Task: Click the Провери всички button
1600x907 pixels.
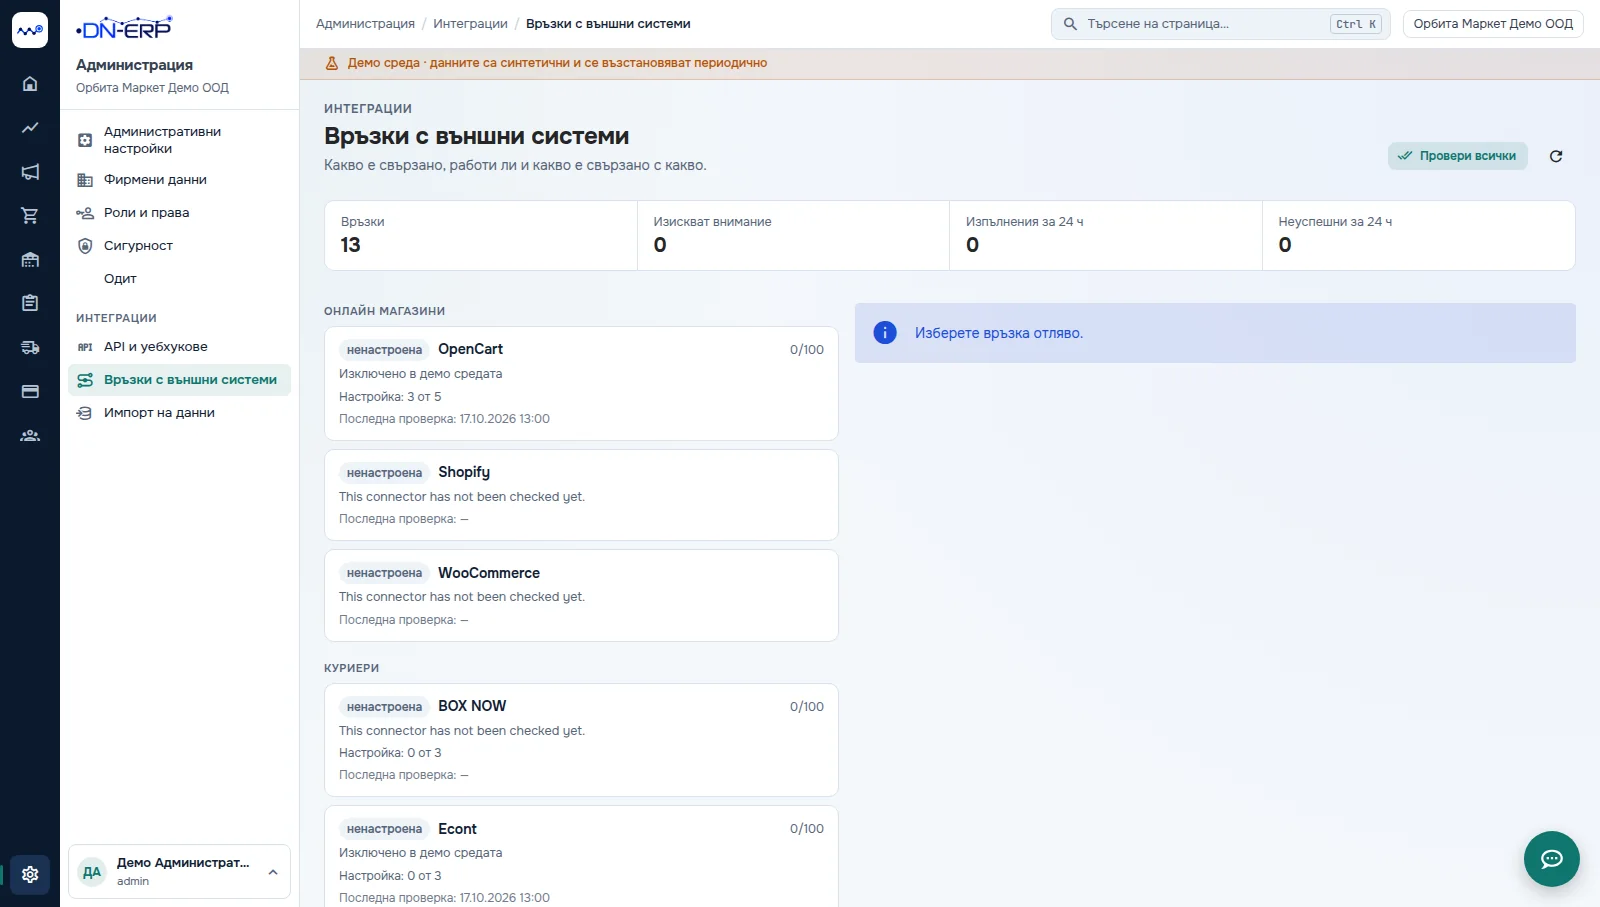Action: pos(1457,156)
